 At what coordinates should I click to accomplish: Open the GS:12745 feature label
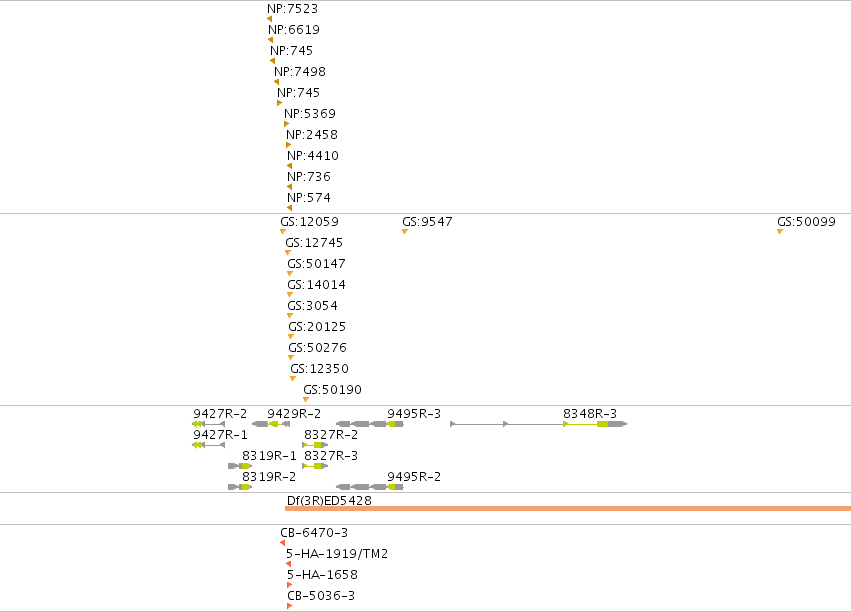[x=314, y=243]
